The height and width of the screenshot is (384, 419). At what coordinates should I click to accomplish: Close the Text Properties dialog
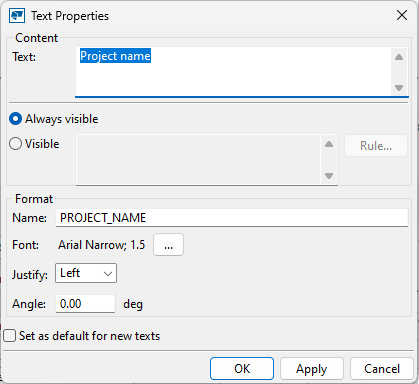(x=402, y=15)
